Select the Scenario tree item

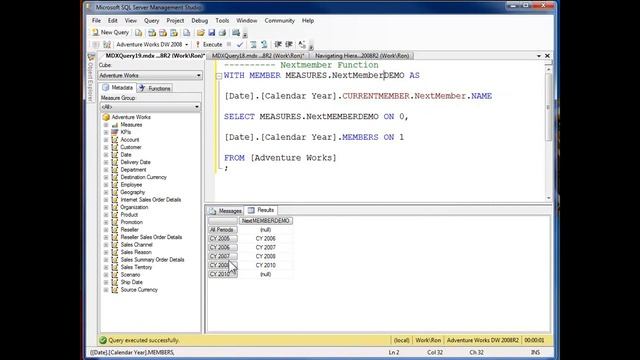point(130,275)
